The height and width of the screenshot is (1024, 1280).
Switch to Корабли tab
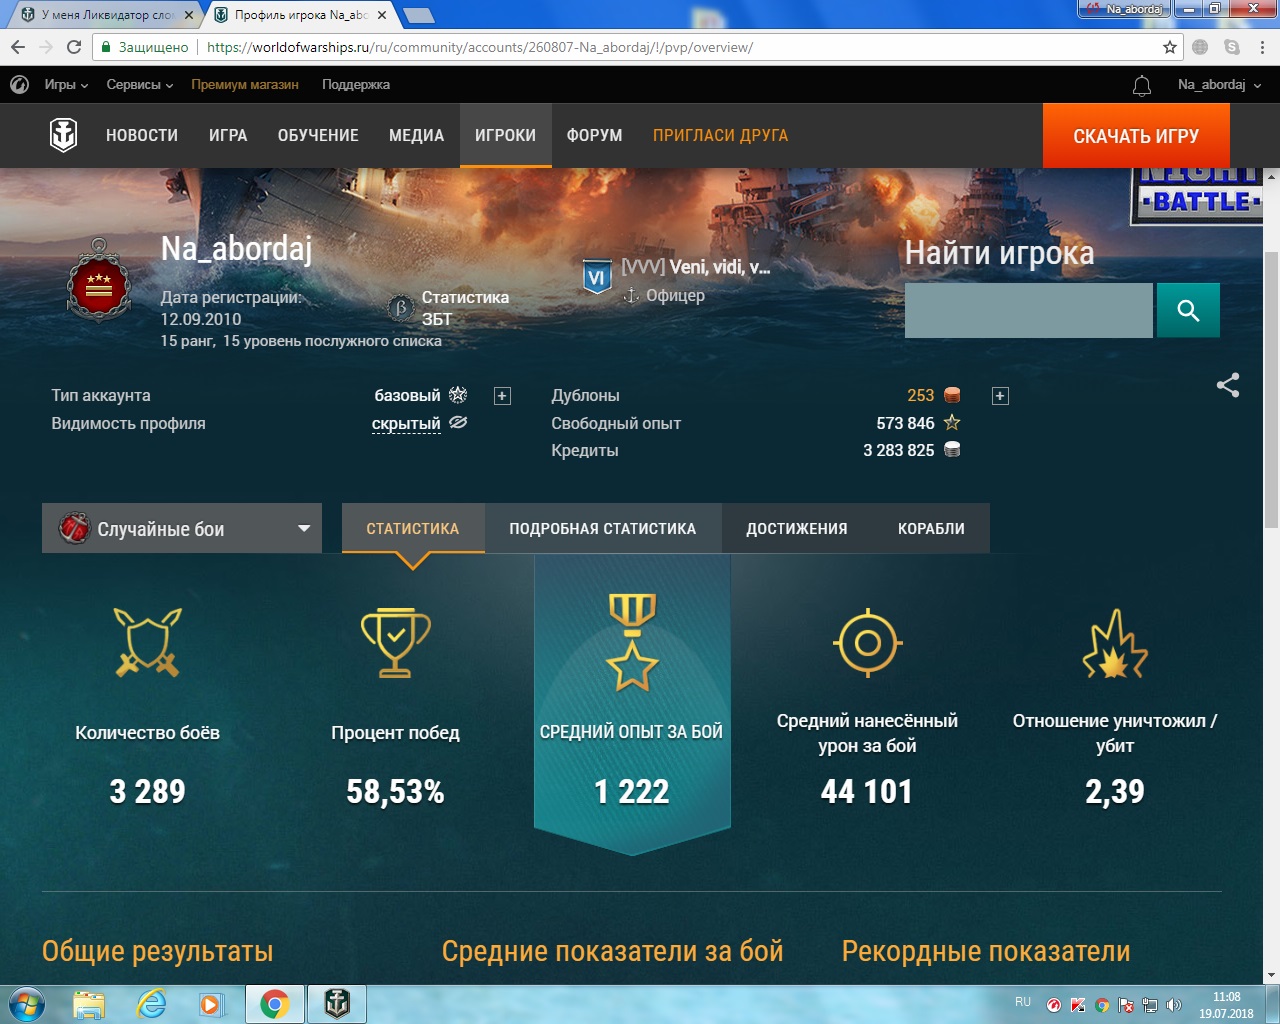point(931,528)
